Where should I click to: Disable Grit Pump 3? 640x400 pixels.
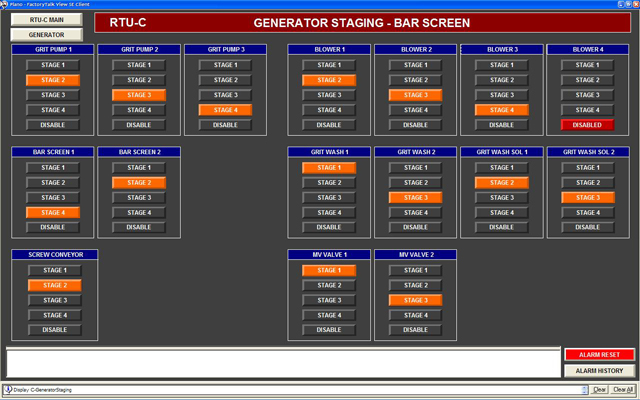click(225, 125)
